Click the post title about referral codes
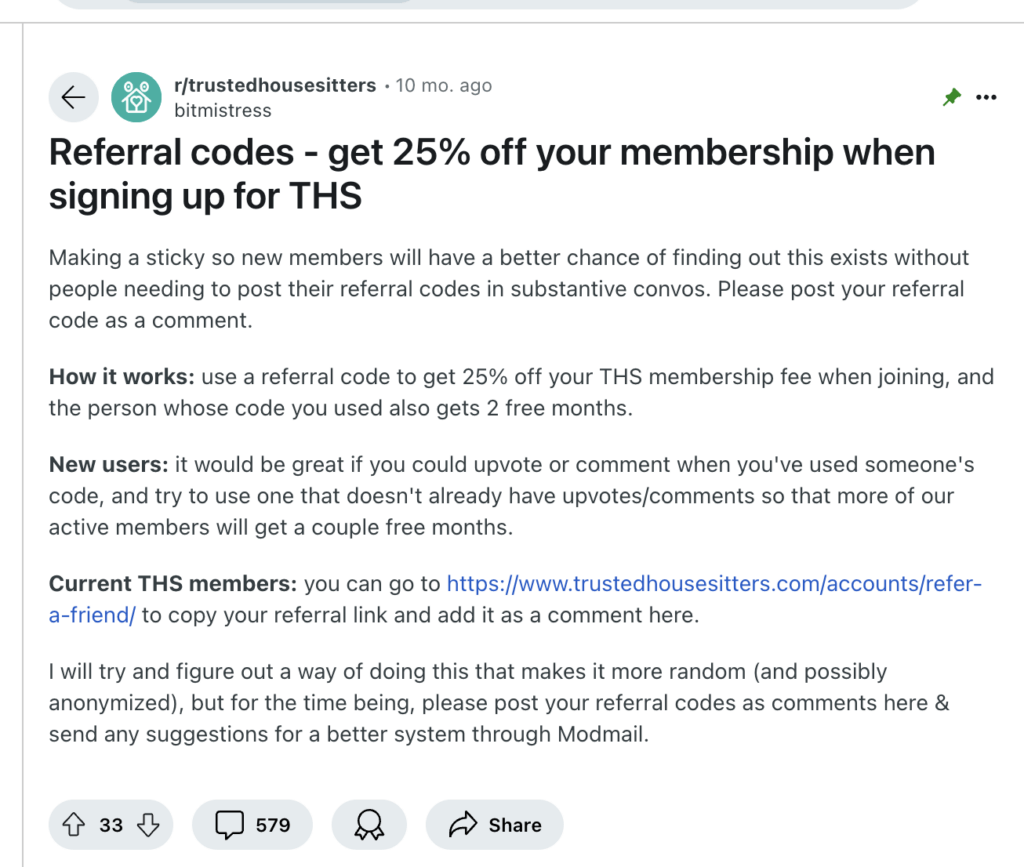The image size is (1024, 867). click(491, 173)
